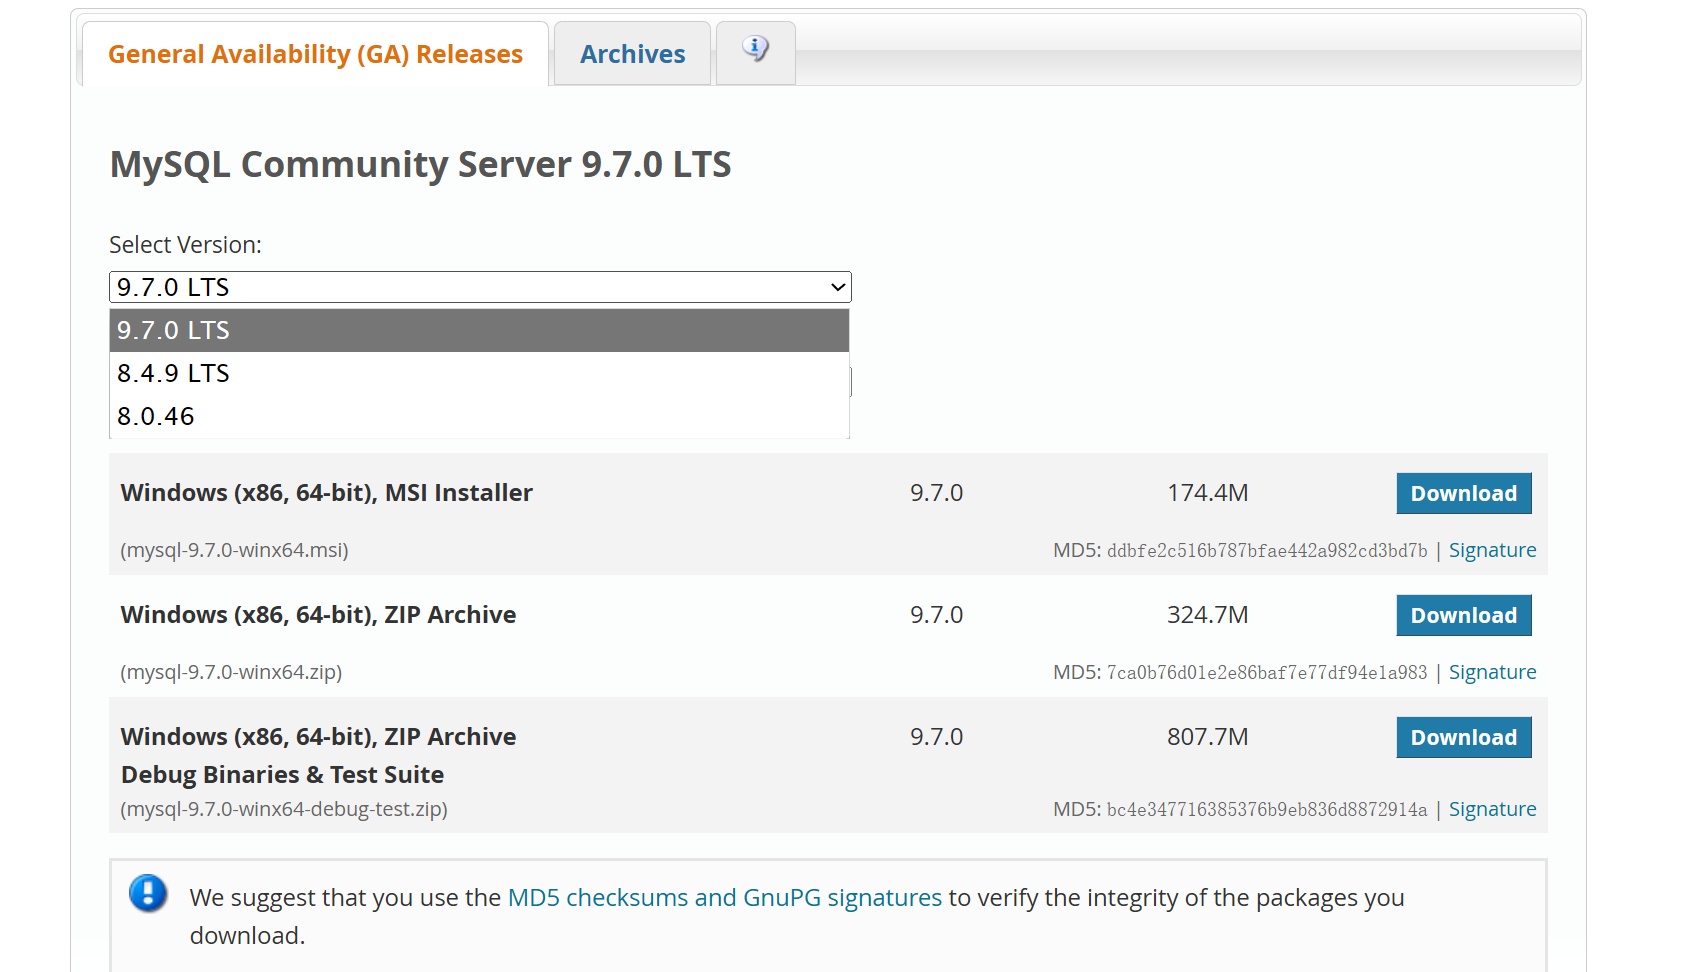Click the file name (mysql-9.7.0-winx64-debug-test.zip)
Viewport: 1686px width, 972px height.
click(284, 809)
